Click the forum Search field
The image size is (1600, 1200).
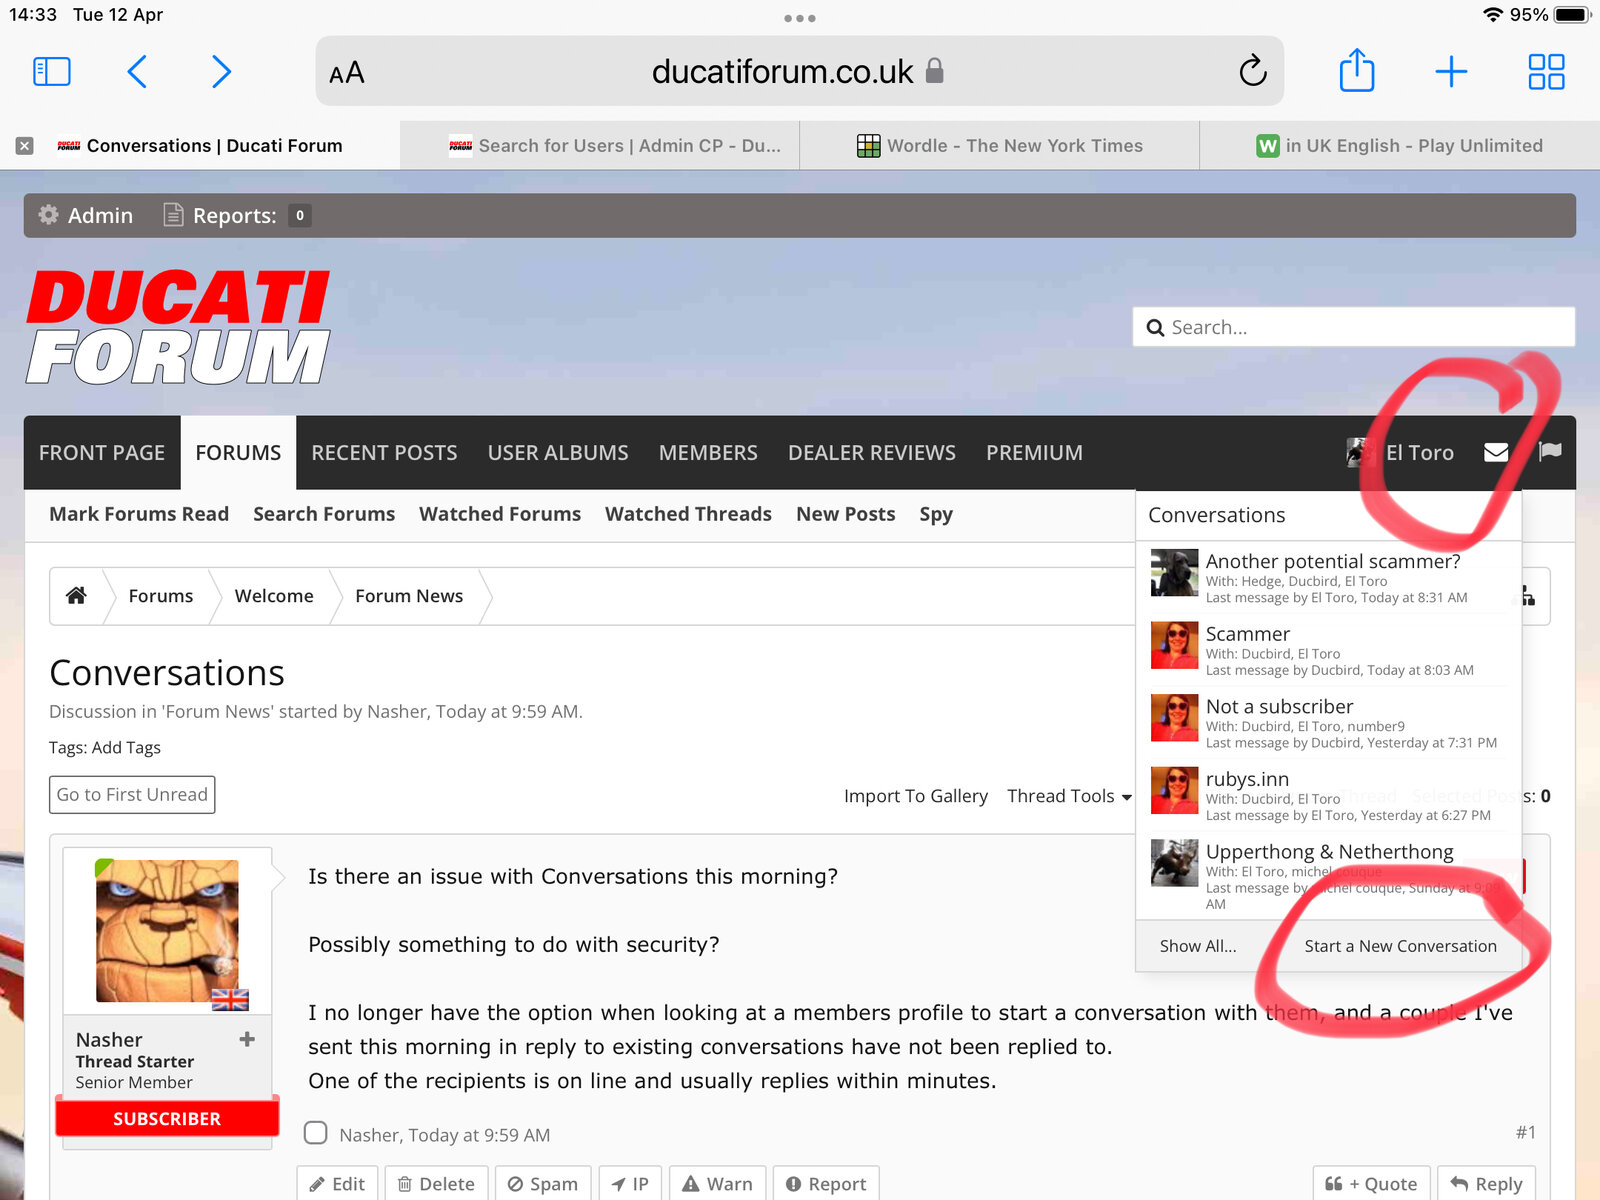pos(1354,327)
